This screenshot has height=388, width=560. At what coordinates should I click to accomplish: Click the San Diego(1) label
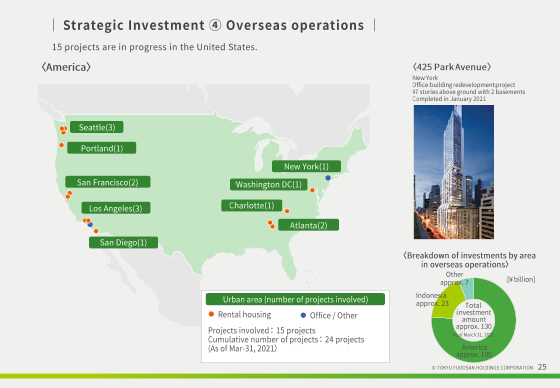(123, 243)
